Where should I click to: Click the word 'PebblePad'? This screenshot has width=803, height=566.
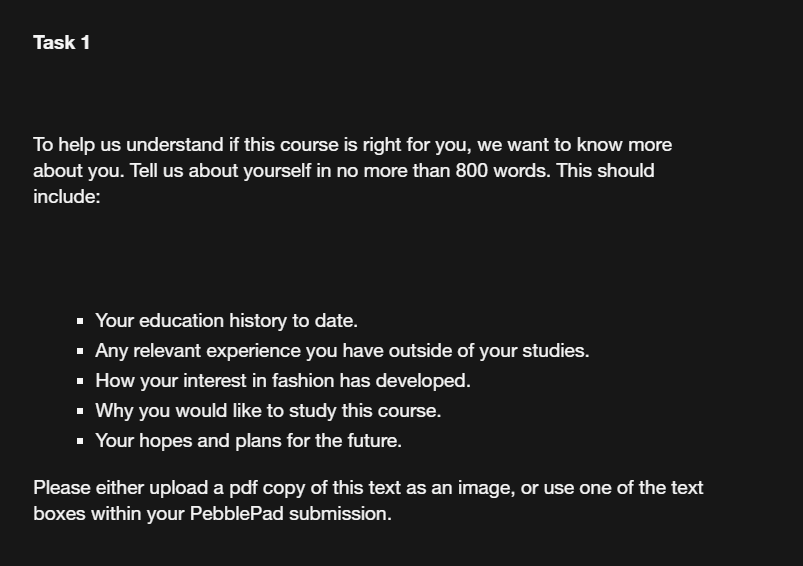pyautogui.click(x=237, y=514)
